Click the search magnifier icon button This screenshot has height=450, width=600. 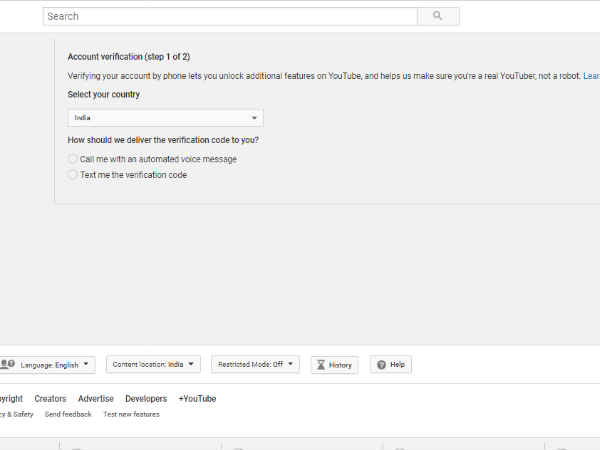point(438,16)
